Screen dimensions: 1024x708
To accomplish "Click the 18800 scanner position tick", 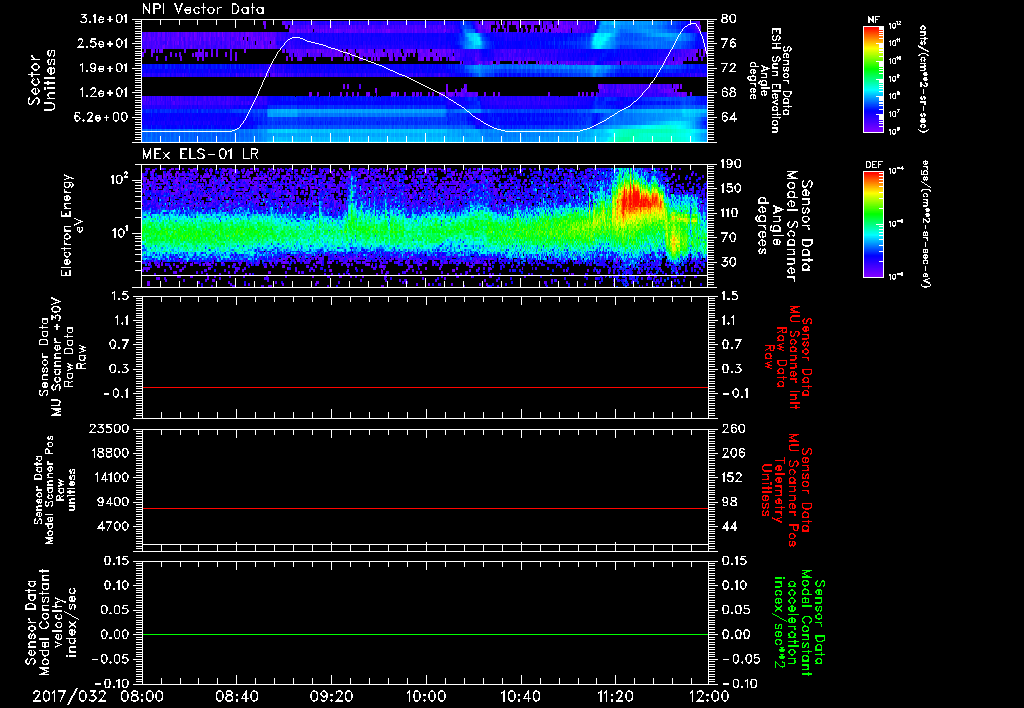I will click(108, 453).
